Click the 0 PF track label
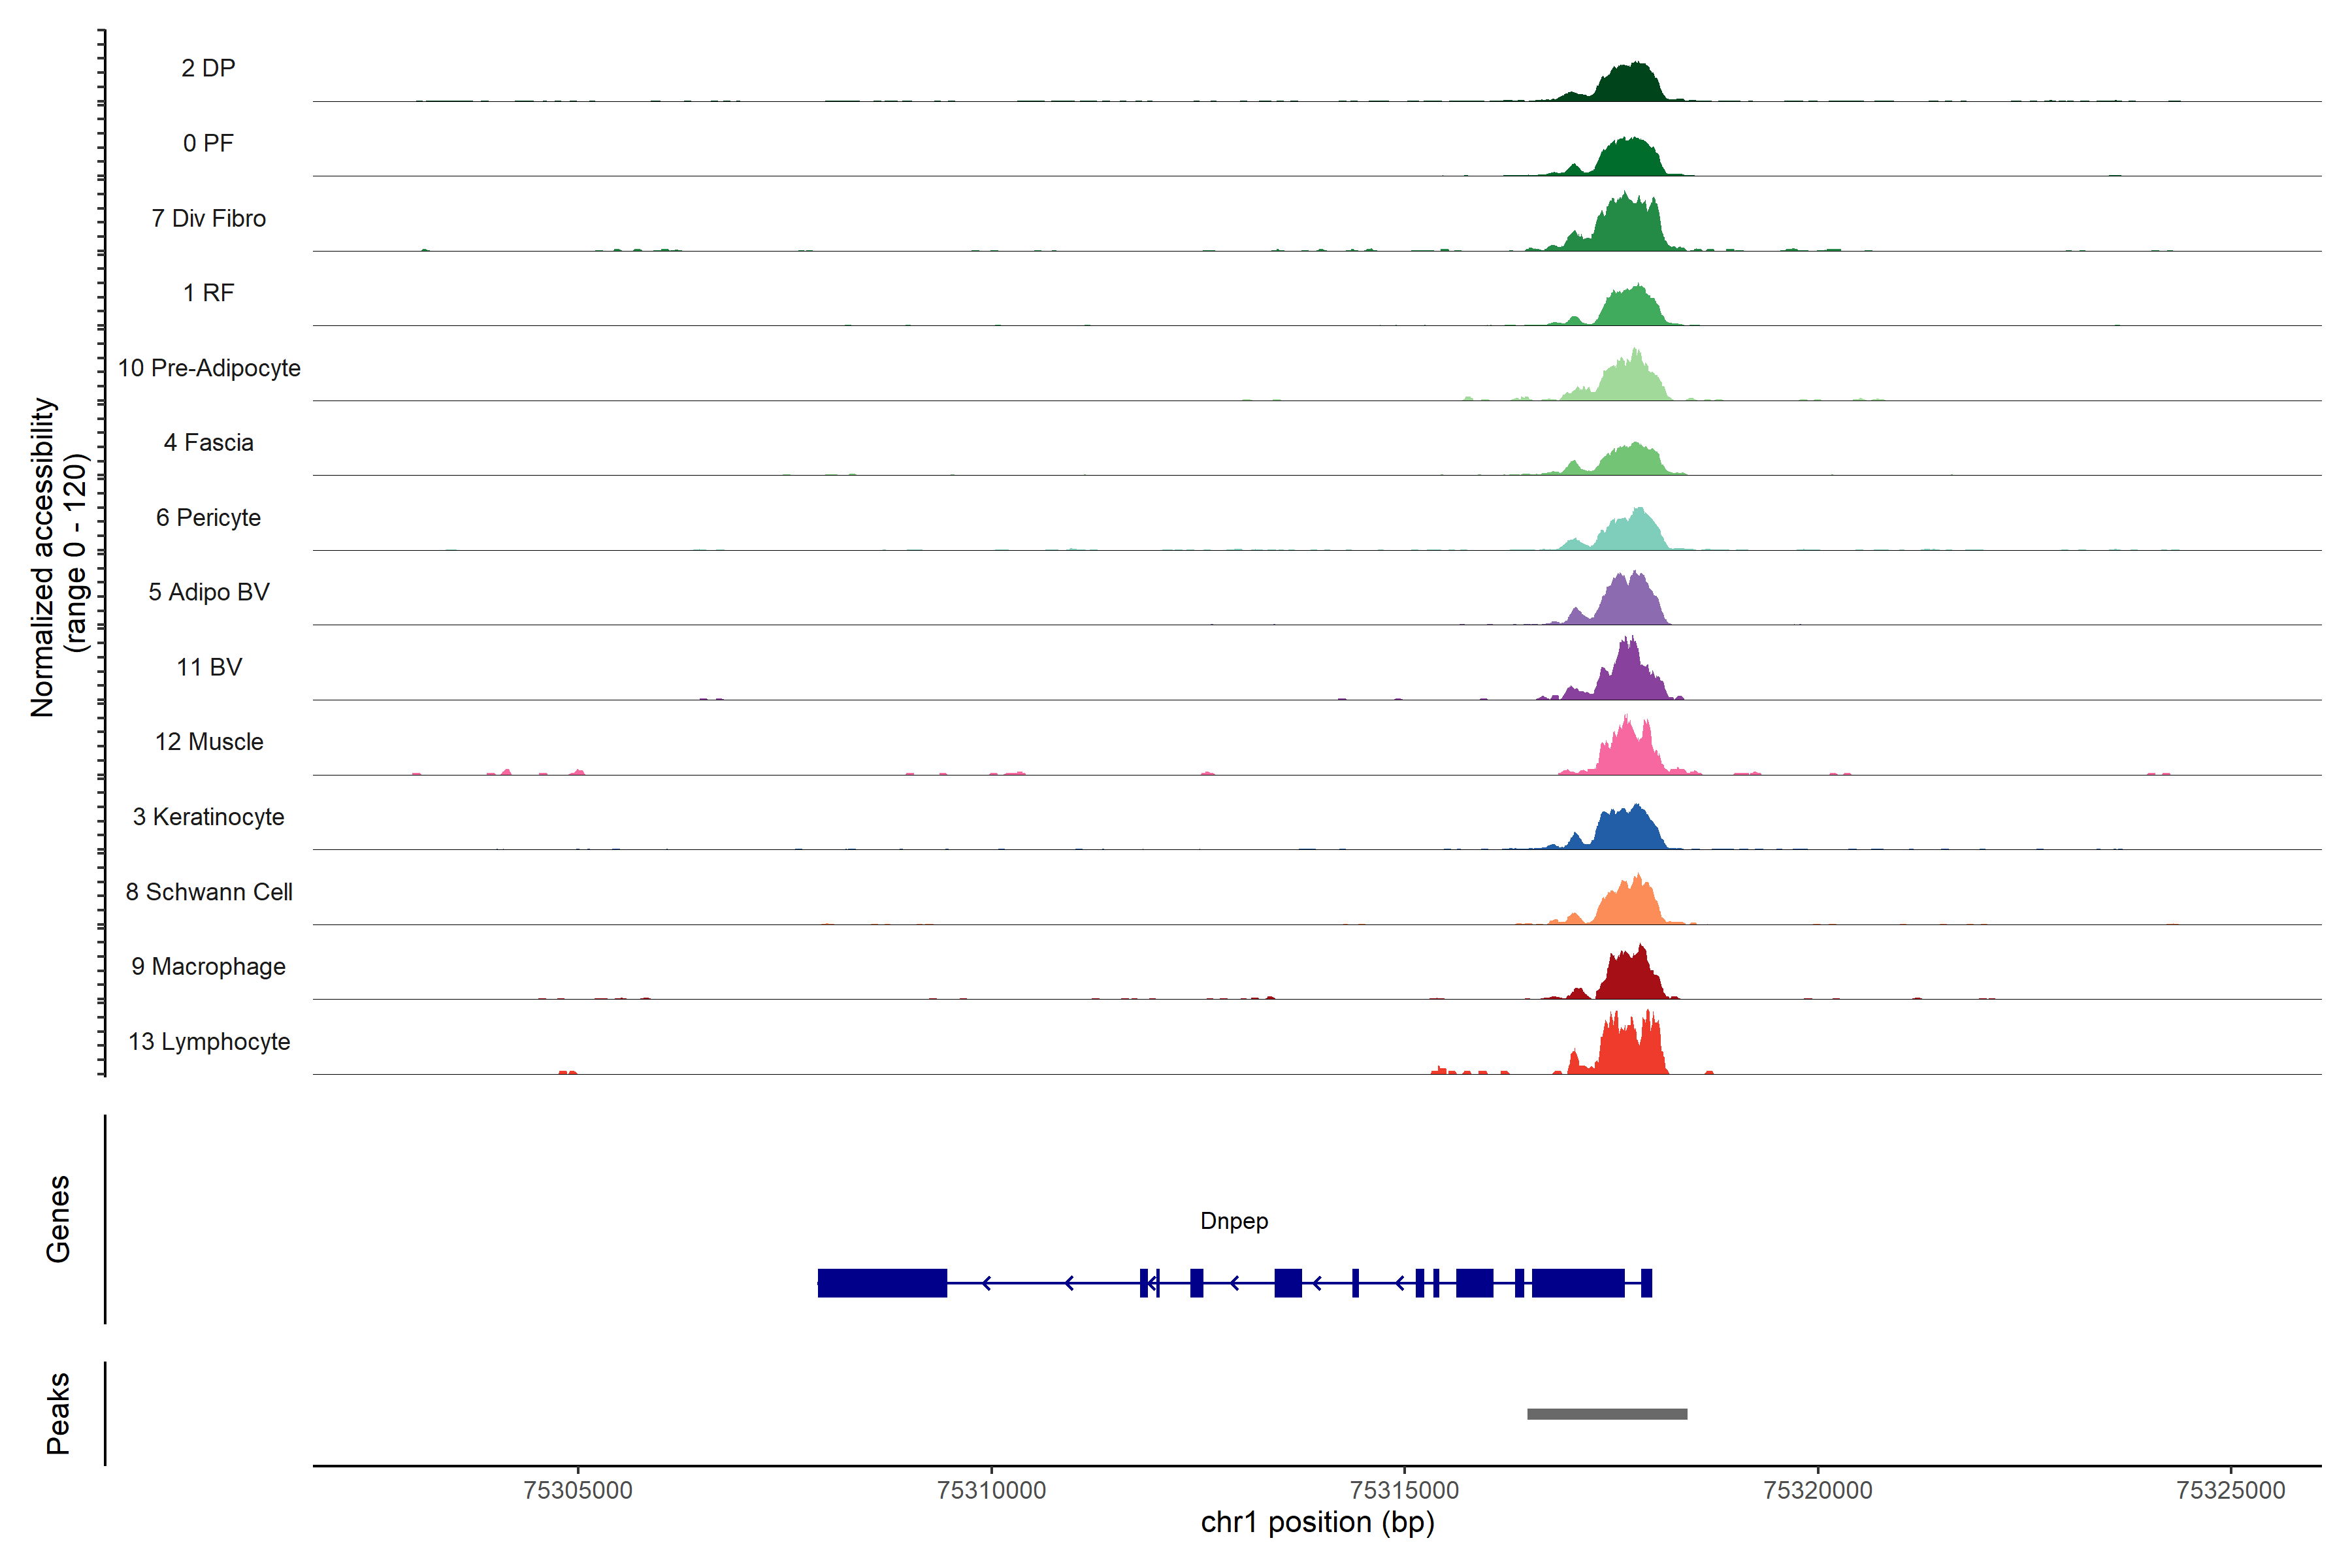Screen dimensions: 2352x1568 point(208,143)
